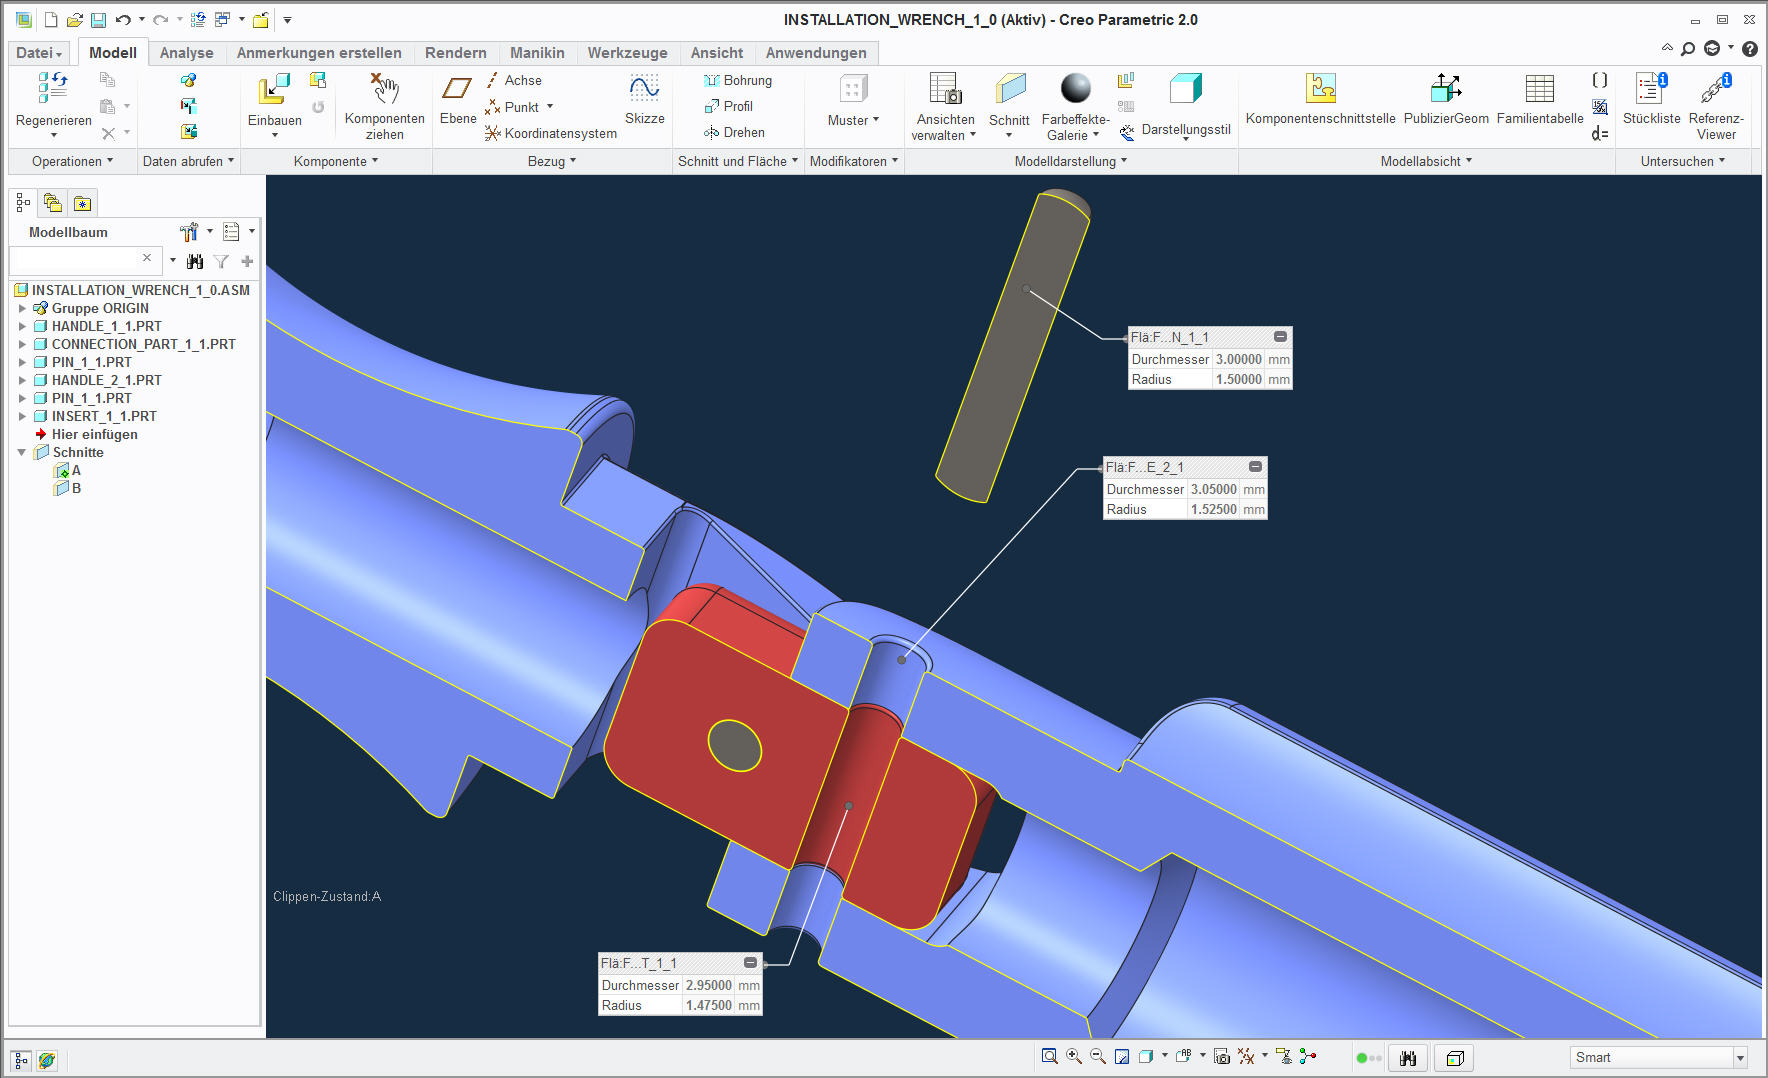Toggle datum display filters icon
This screenshot has height=1078, width=1768.
tap(1246, 1056)
